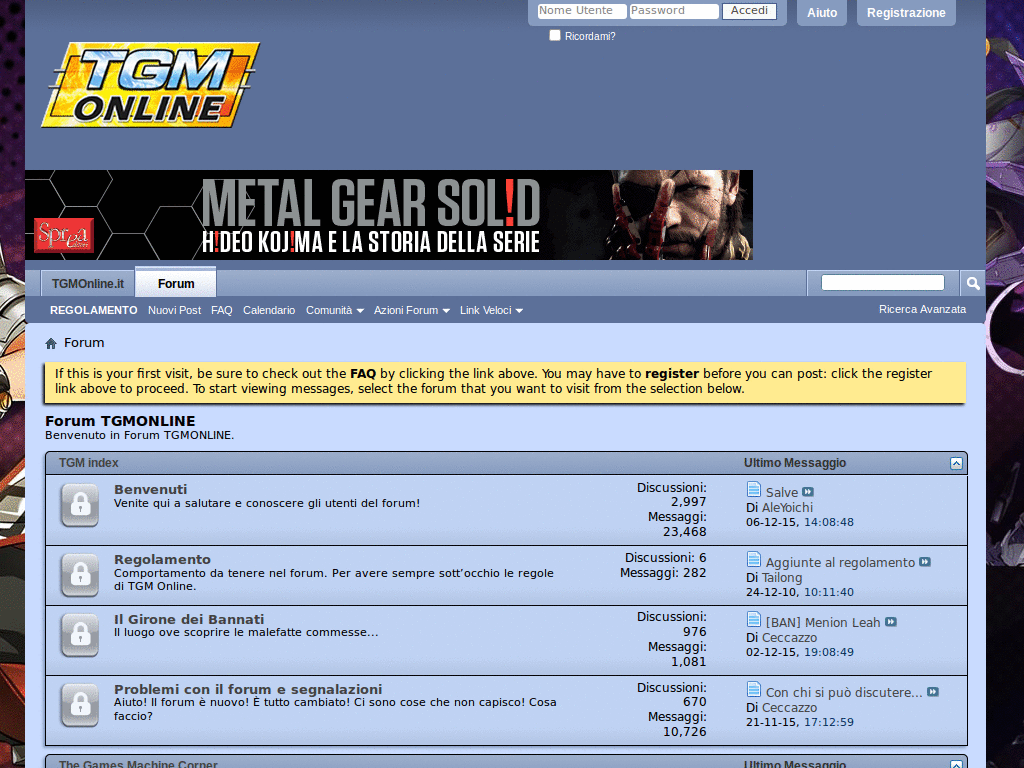Collapse the TGM index category
Screen dimensions: 1024x768
[x=956, y=463]
